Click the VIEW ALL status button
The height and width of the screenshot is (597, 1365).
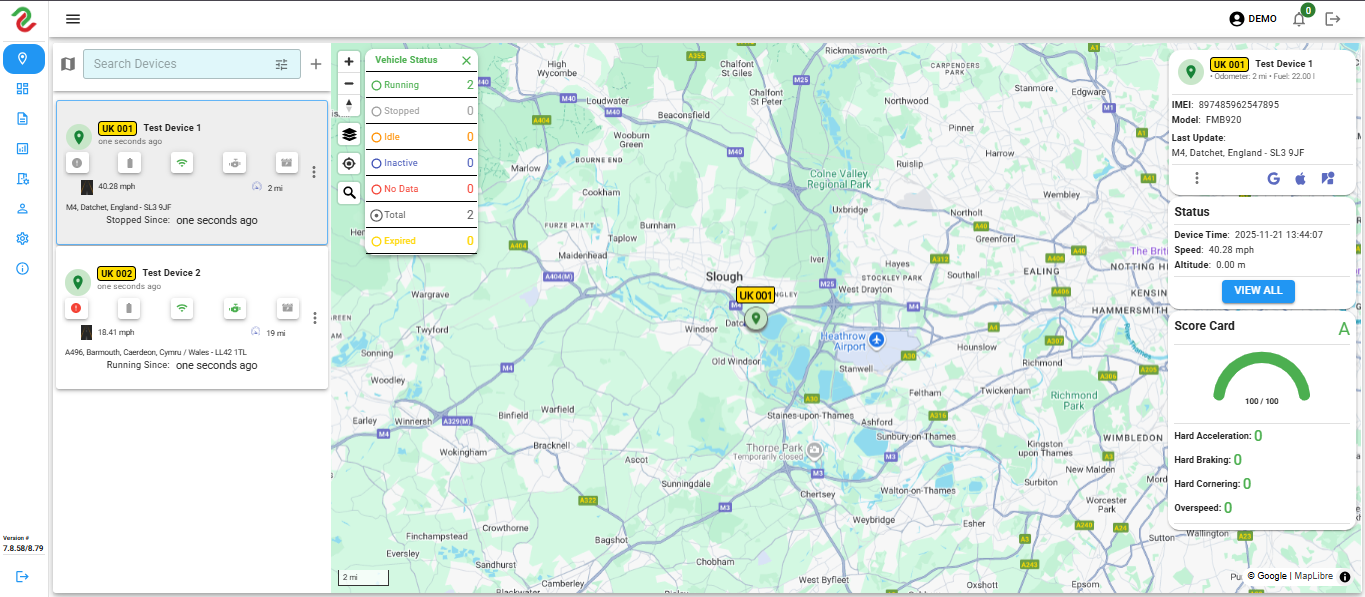tap(1258, 291)
